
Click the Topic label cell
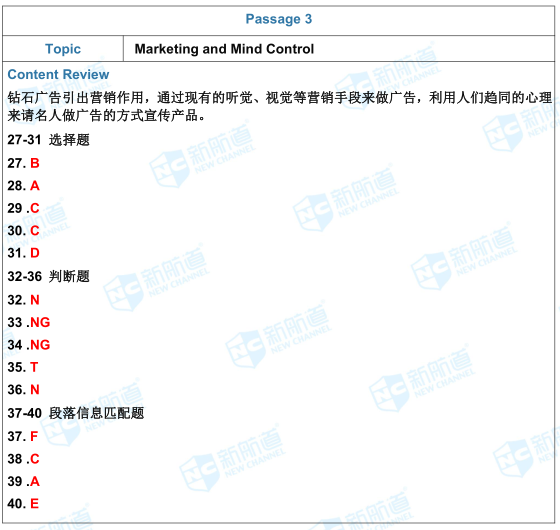[x=63, y=49]
